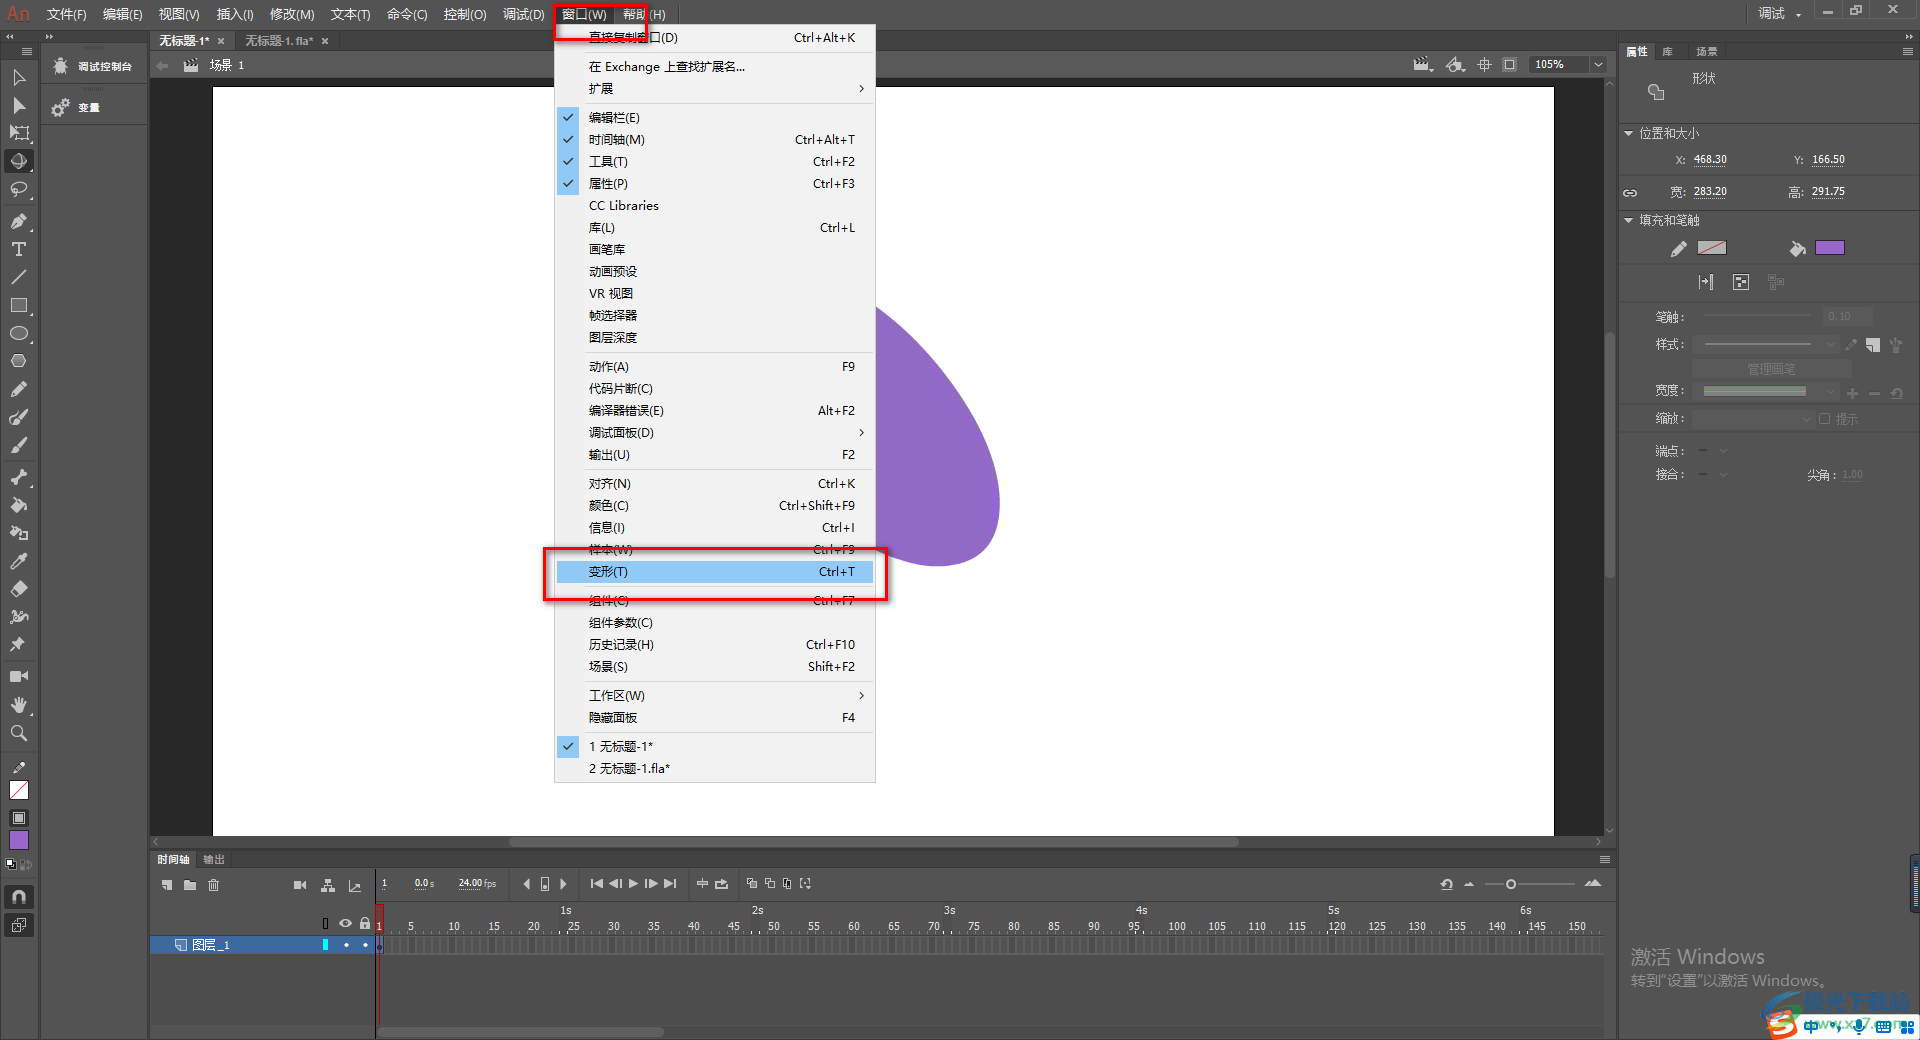Click the lock width and height link
Image resolution: width=1920 pixels, height=1040 pixels.
coord(1630,193)
